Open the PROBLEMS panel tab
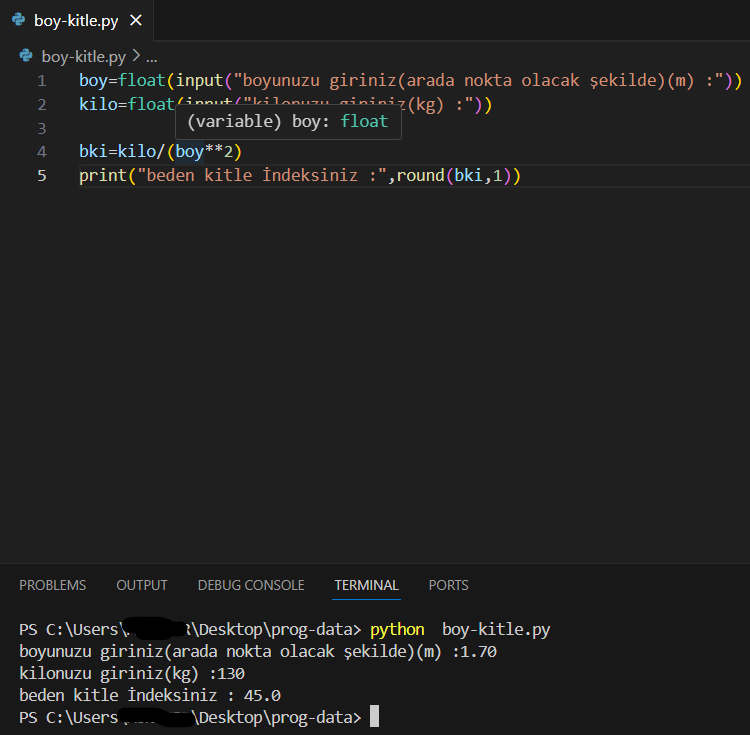 pyautogui.click(x=52, y=585)
